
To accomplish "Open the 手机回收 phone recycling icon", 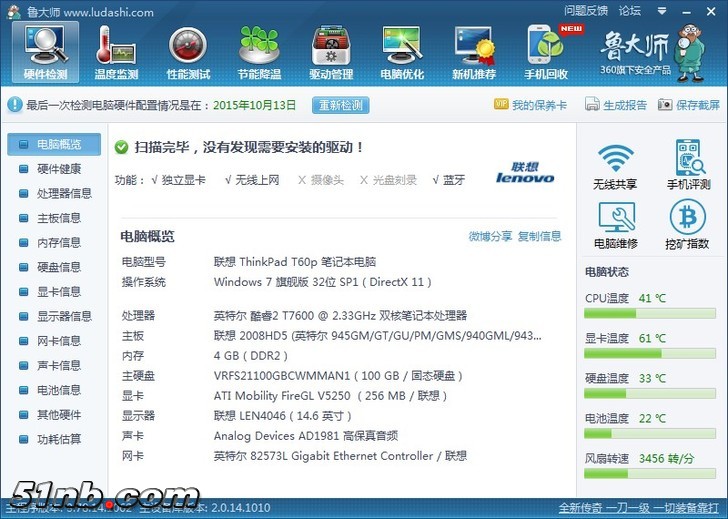I will tap(546, 52).
